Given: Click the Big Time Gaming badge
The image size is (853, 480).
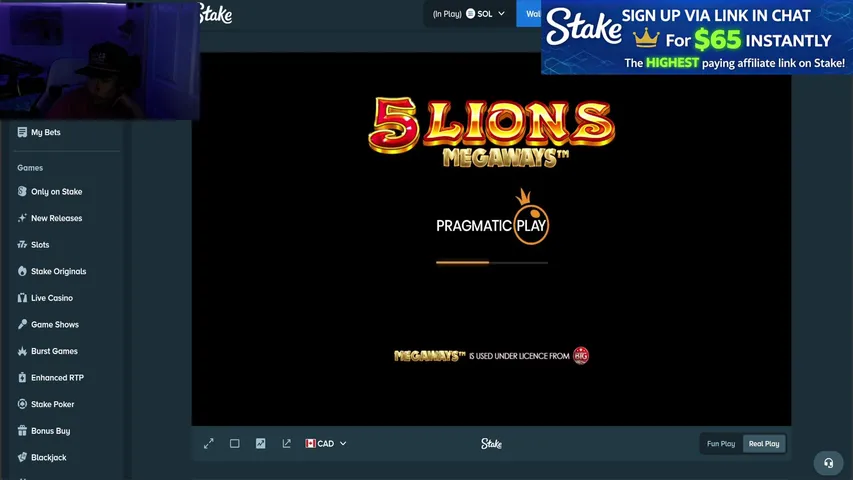Looking at the screenshot, I should (581, 355).
